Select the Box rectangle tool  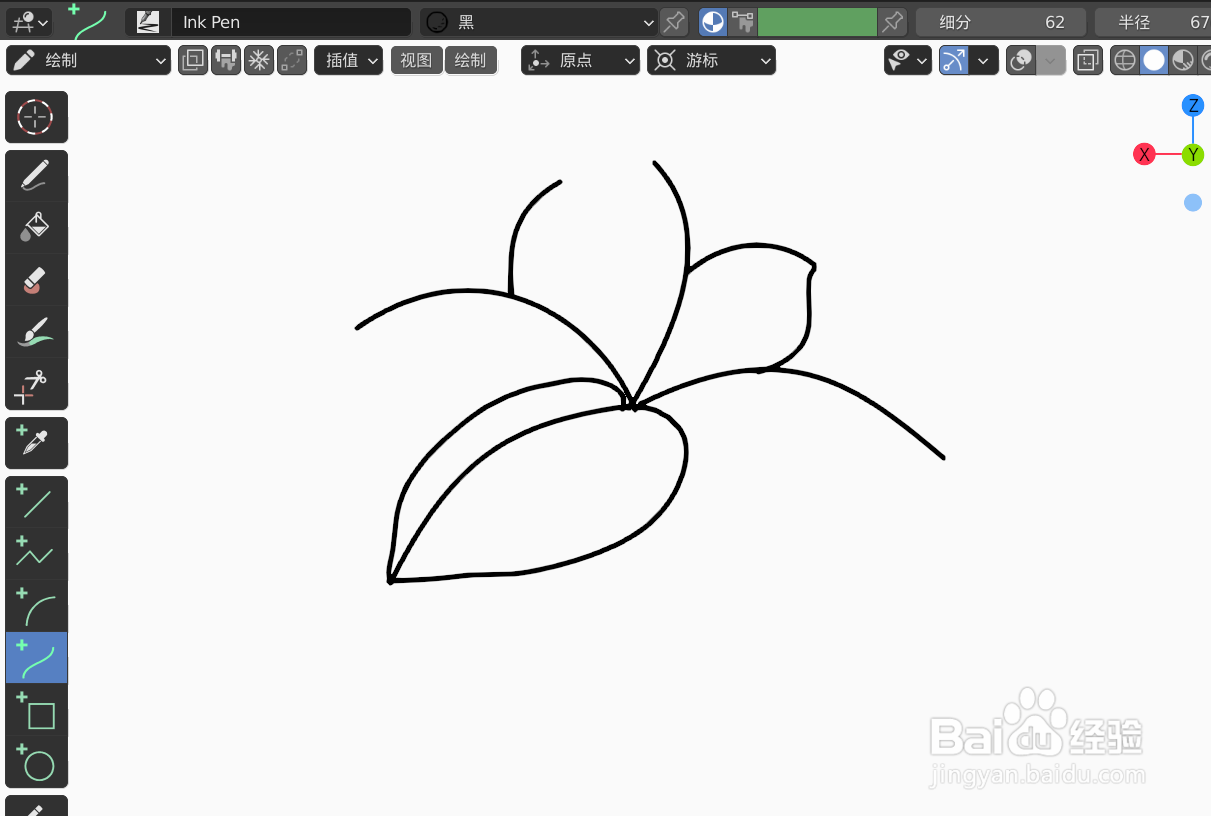point(37,710)
